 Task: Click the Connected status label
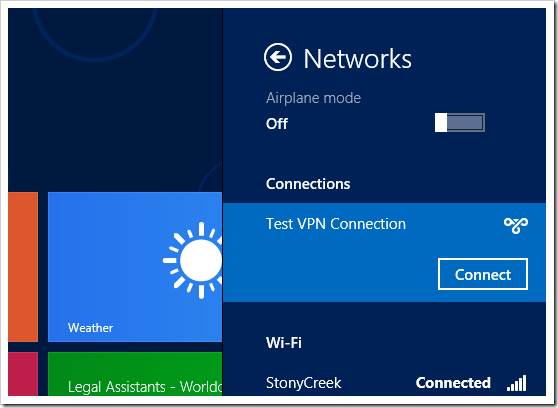tap(453, 383)
